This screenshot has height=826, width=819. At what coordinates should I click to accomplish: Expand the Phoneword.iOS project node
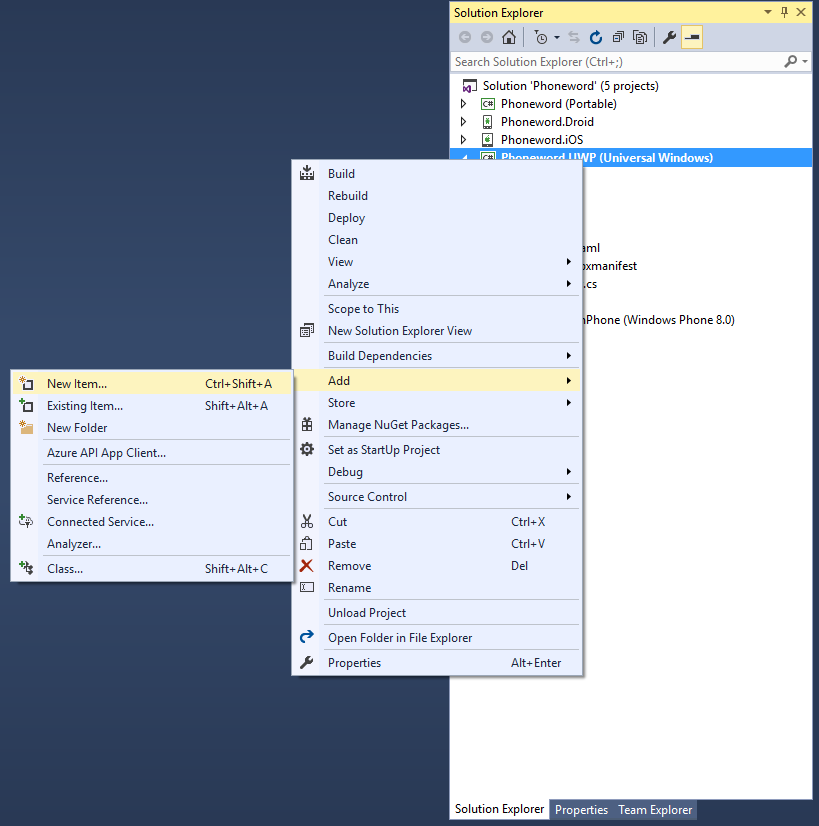[x=463, y=140]
